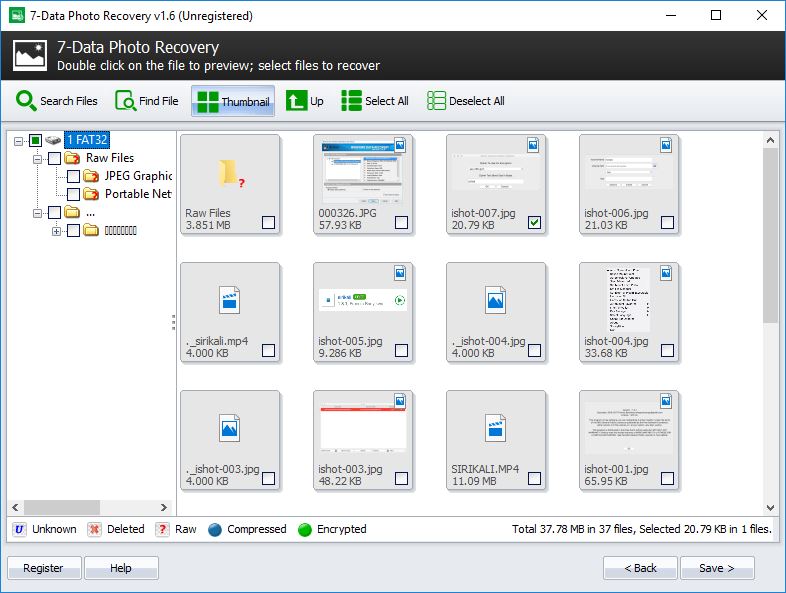Check the SIRIKALI.MP4 checkbox
This screenshot has width=786, height=593.
(534, 479)
